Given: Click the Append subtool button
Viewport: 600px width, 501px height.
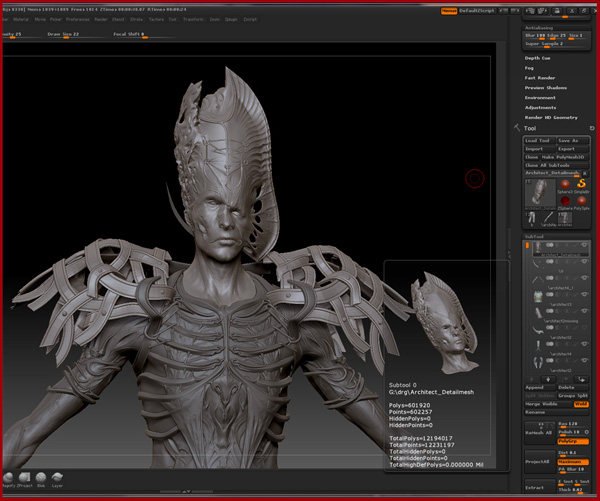Looking at the screenshot, I should (539, 388).
